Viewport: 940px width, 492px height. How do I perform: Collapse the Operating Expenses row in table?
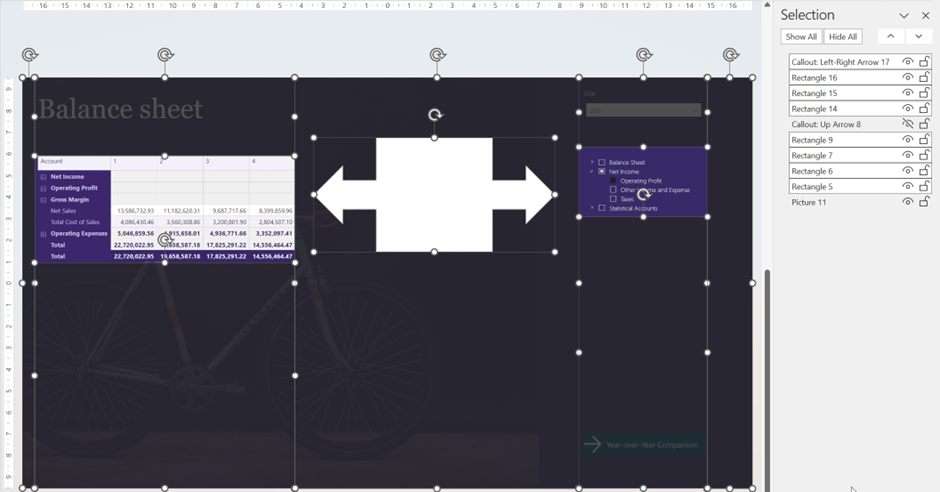[x=43, y=234]
